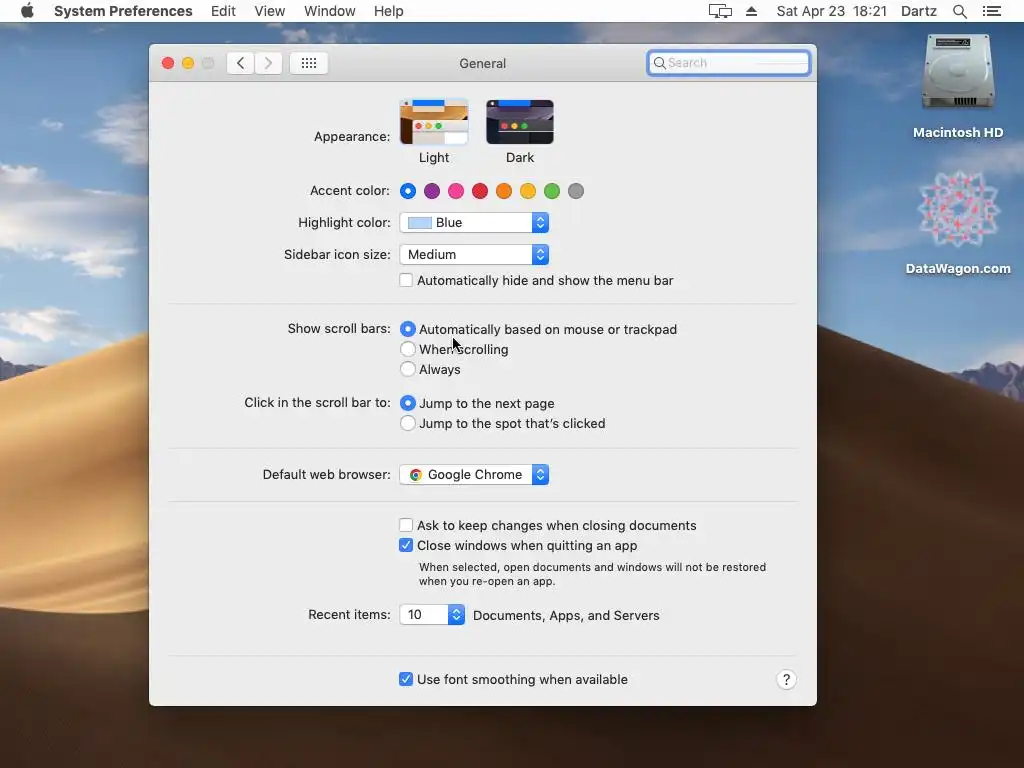Select blue accent color

(x=408, y=191)
